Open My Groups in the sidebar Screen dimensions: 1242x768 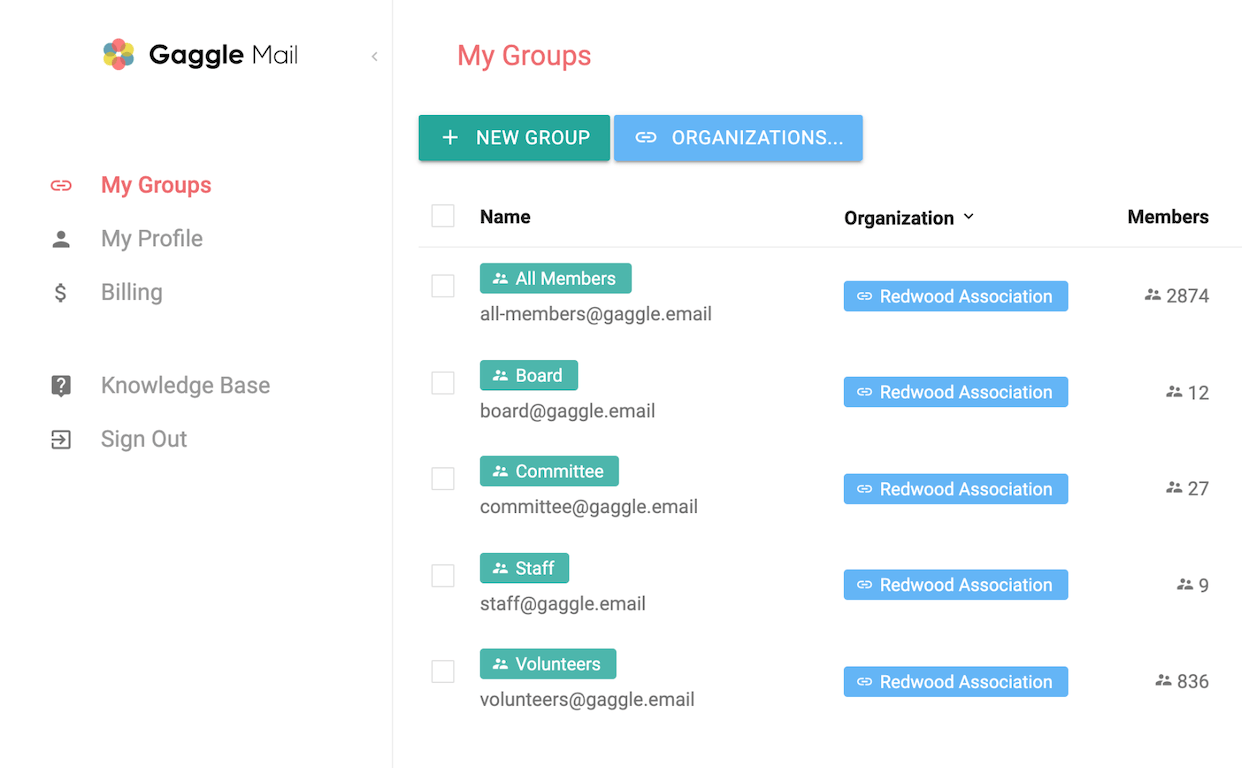[156, 185]
